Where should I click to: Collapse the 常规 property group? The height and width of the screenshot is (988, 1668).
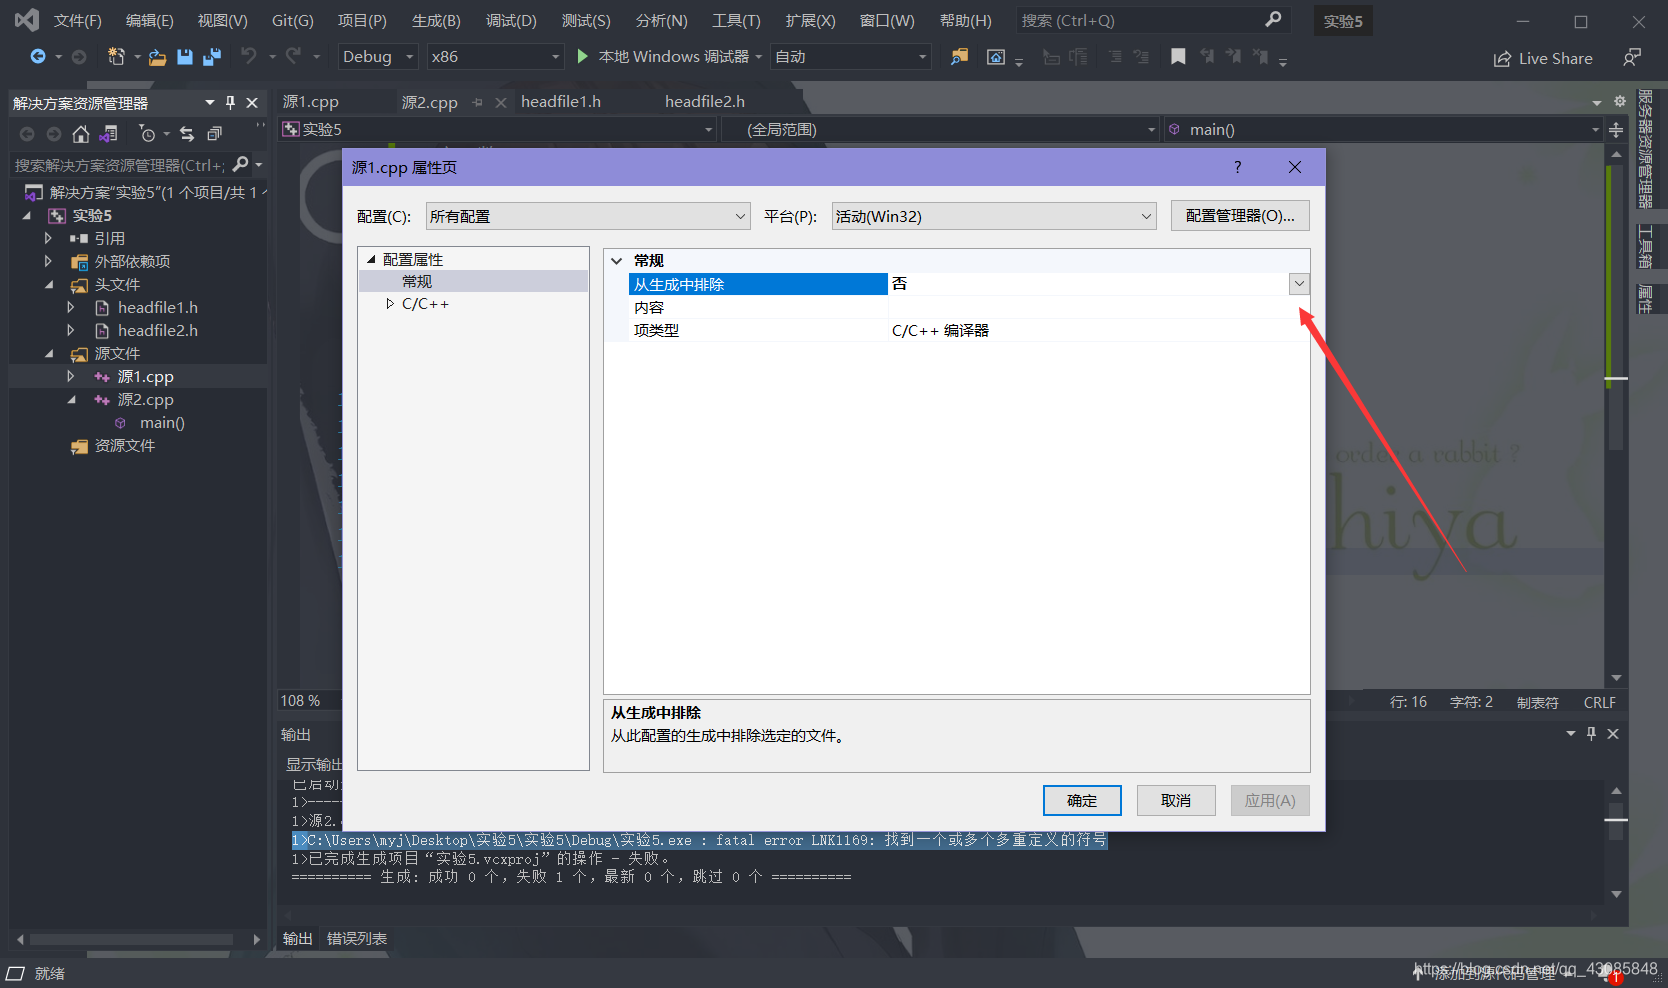point(617,261)
